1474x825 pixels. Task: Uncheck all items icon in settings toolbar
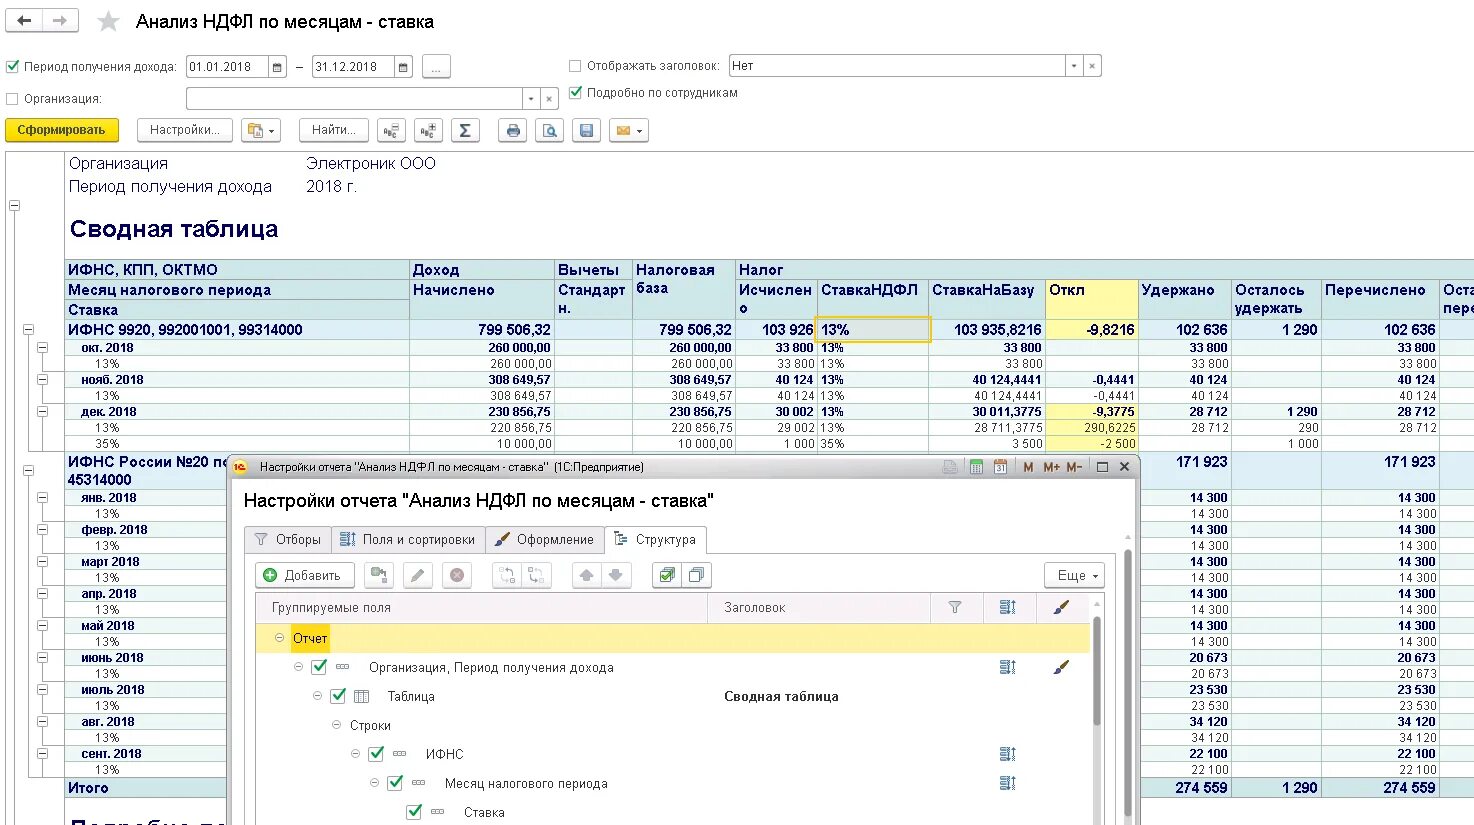(x=696, y=575)
